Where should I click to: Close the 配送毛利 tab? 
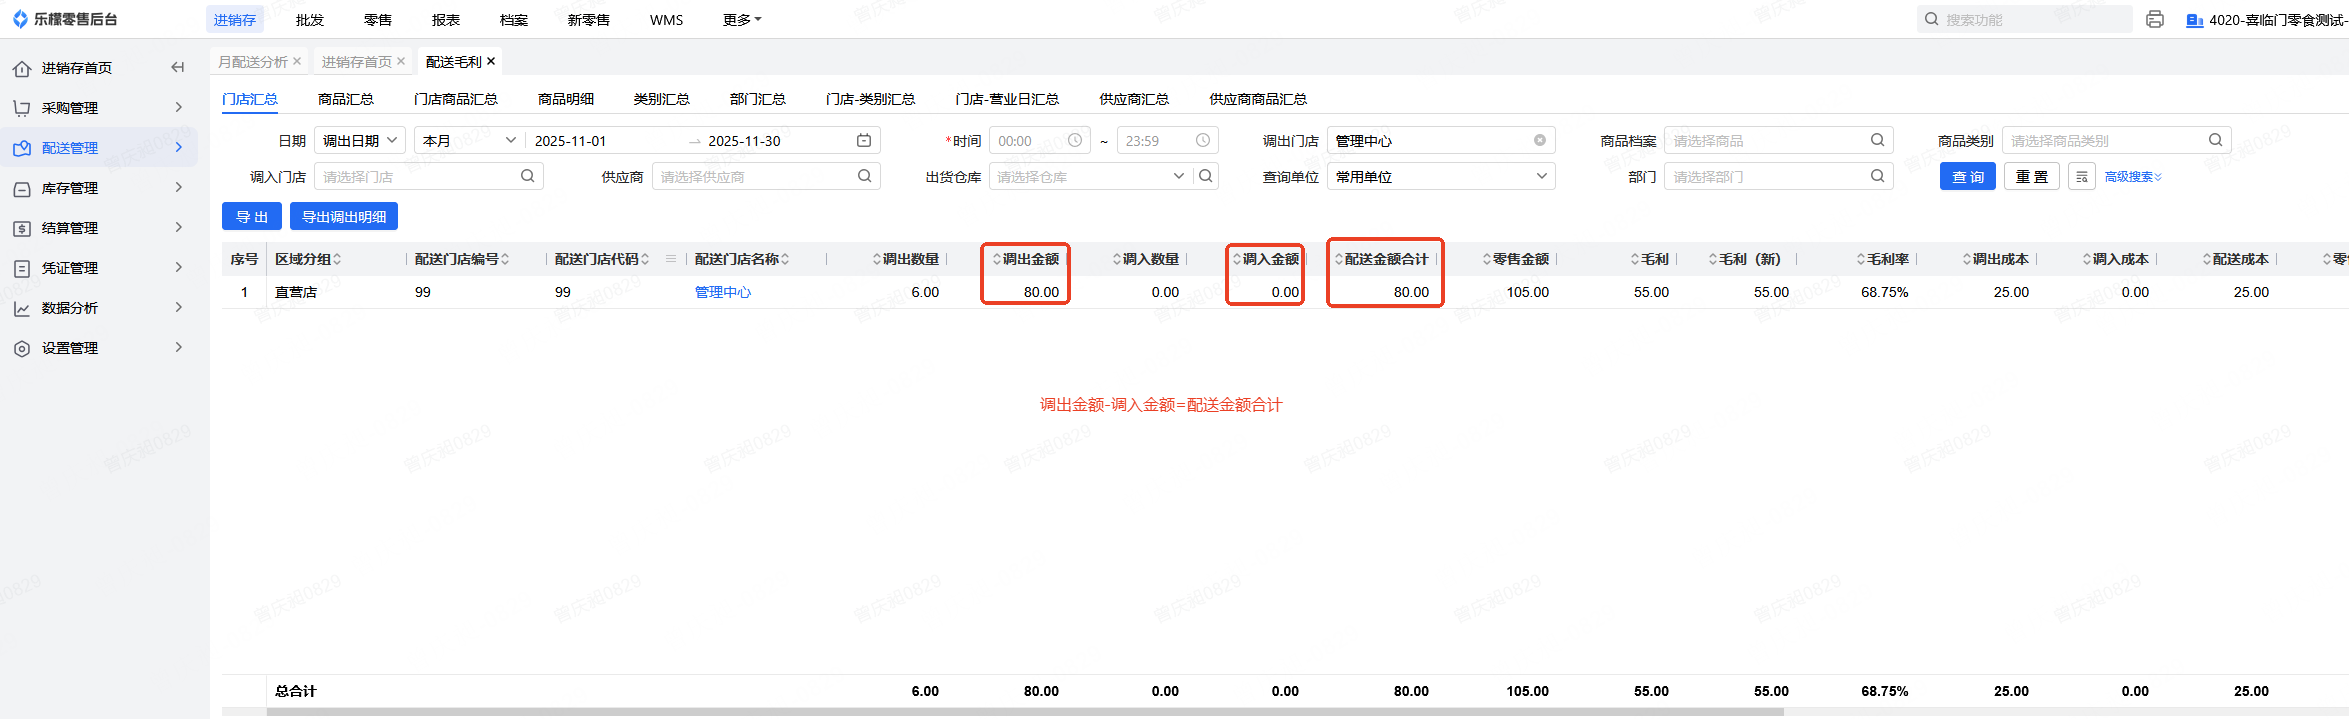pyautogui.click(x=491, y=61)
